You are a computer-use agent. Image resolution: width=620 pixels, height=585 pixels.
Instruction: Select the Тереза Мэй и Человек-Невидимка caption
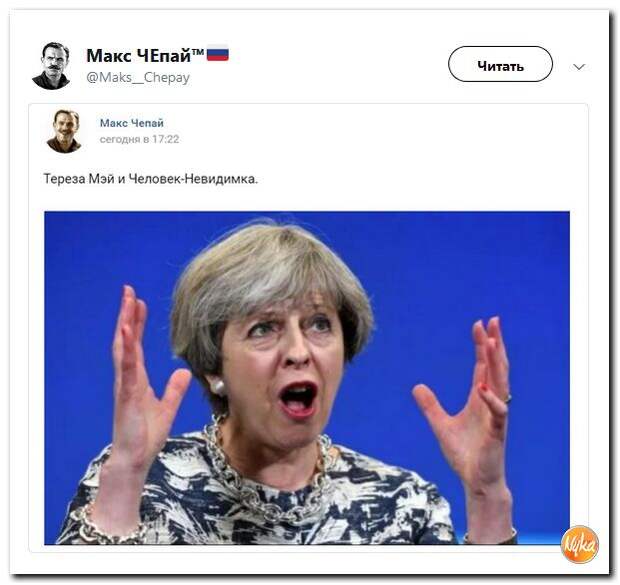[150, 179]
